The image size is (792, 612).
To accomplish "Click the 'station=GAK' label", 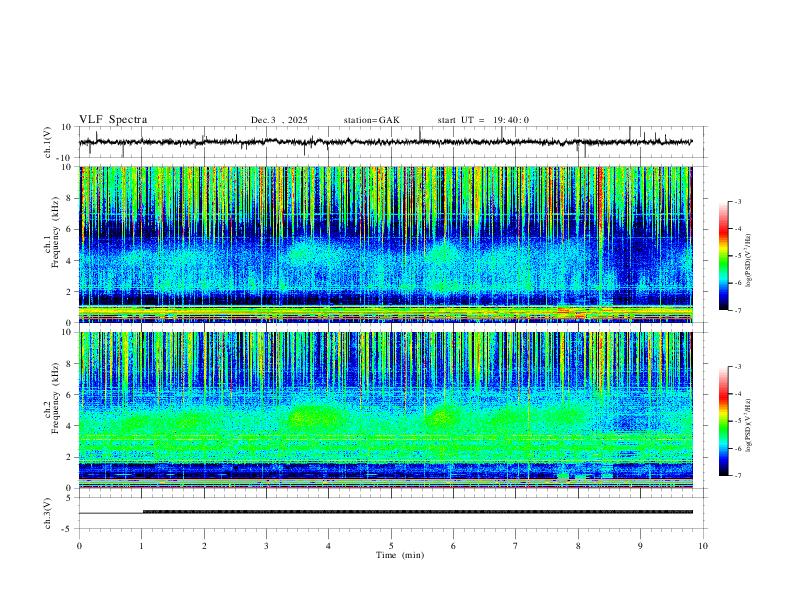I will point(371,120).
